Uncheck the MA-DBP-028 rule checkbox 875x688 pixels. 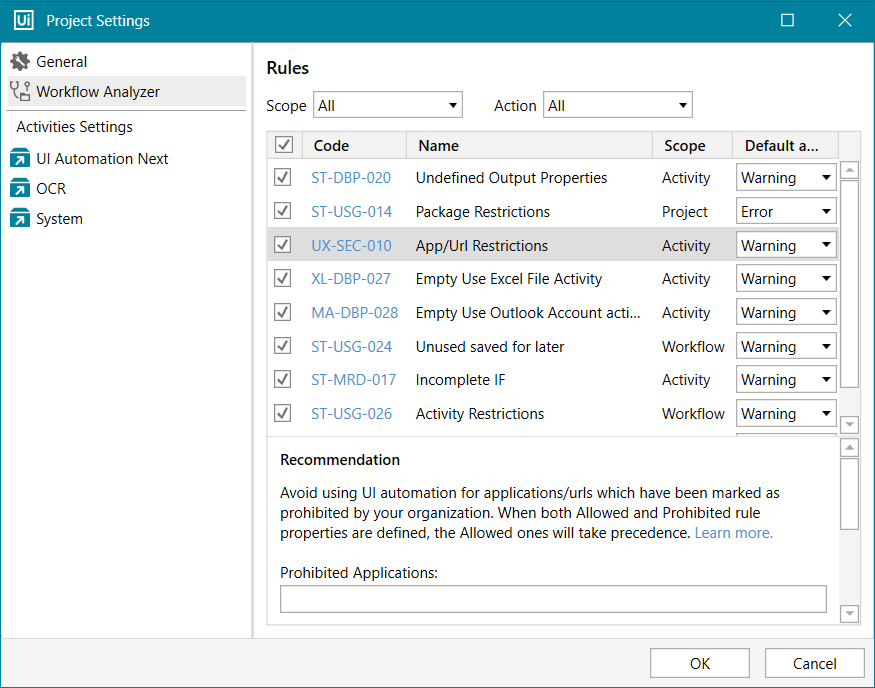(283, 312)
